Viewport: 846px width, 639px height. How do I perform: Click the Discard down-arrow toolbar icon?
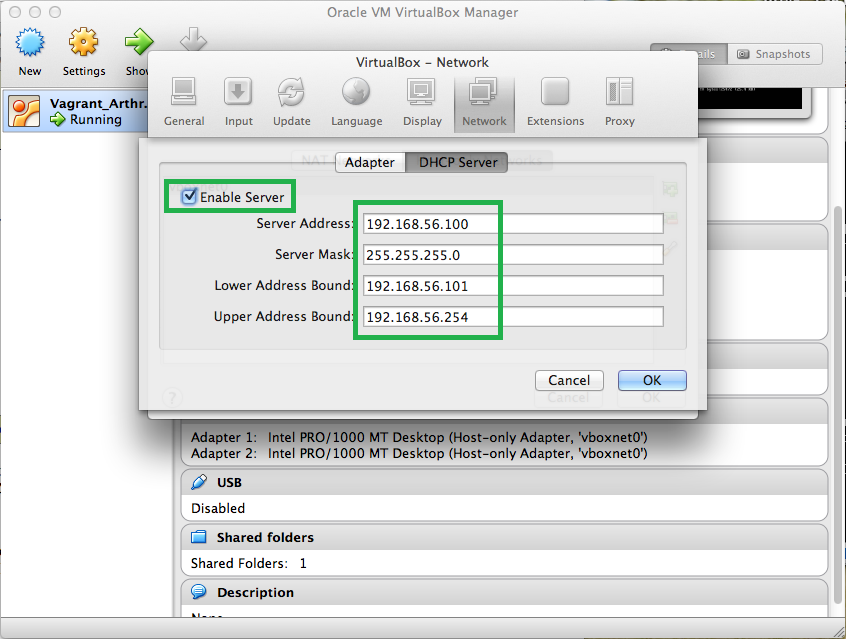point(193,39)
